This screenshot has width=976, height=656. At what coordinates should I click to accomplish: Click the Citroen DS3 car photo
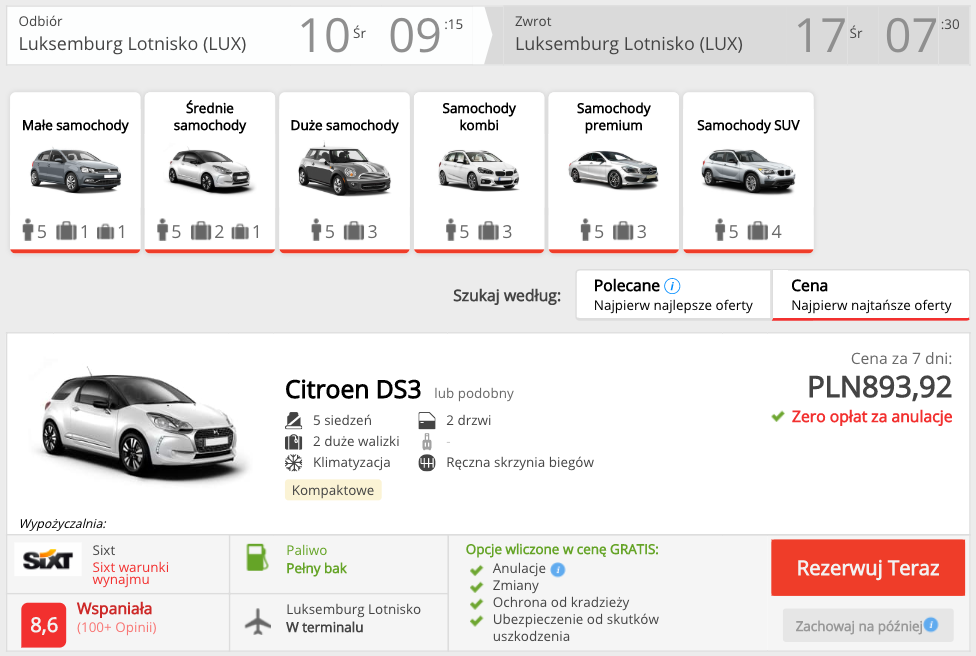point(136,425)
